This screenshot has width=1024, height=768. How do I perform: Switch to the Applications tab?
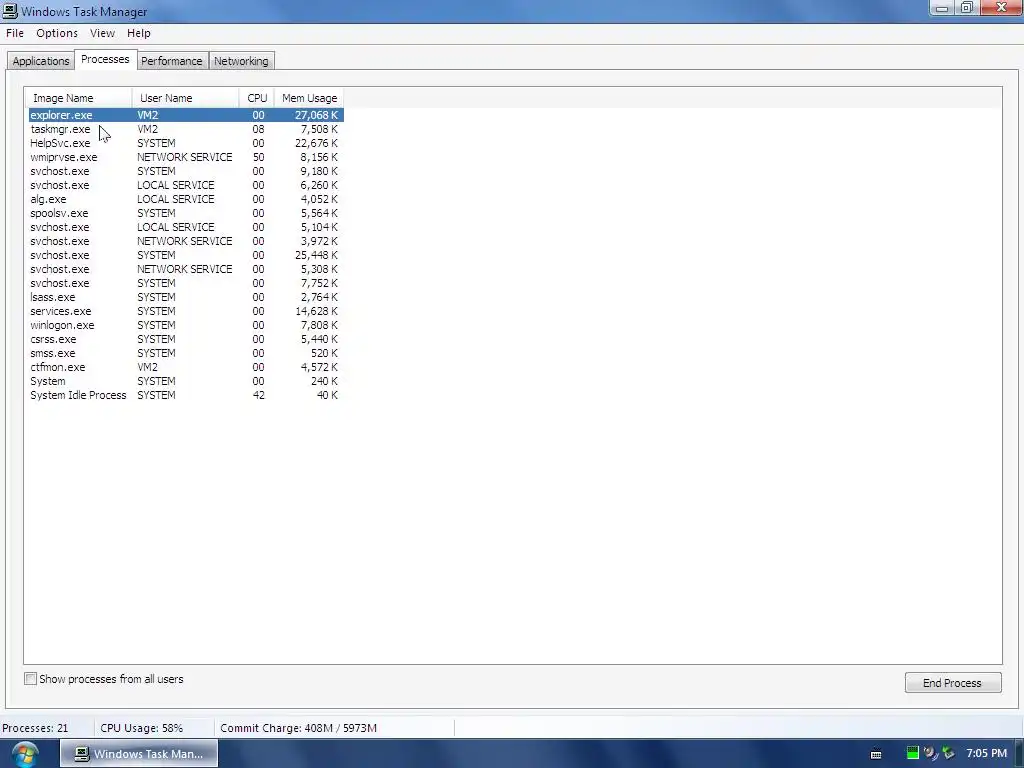40,61
